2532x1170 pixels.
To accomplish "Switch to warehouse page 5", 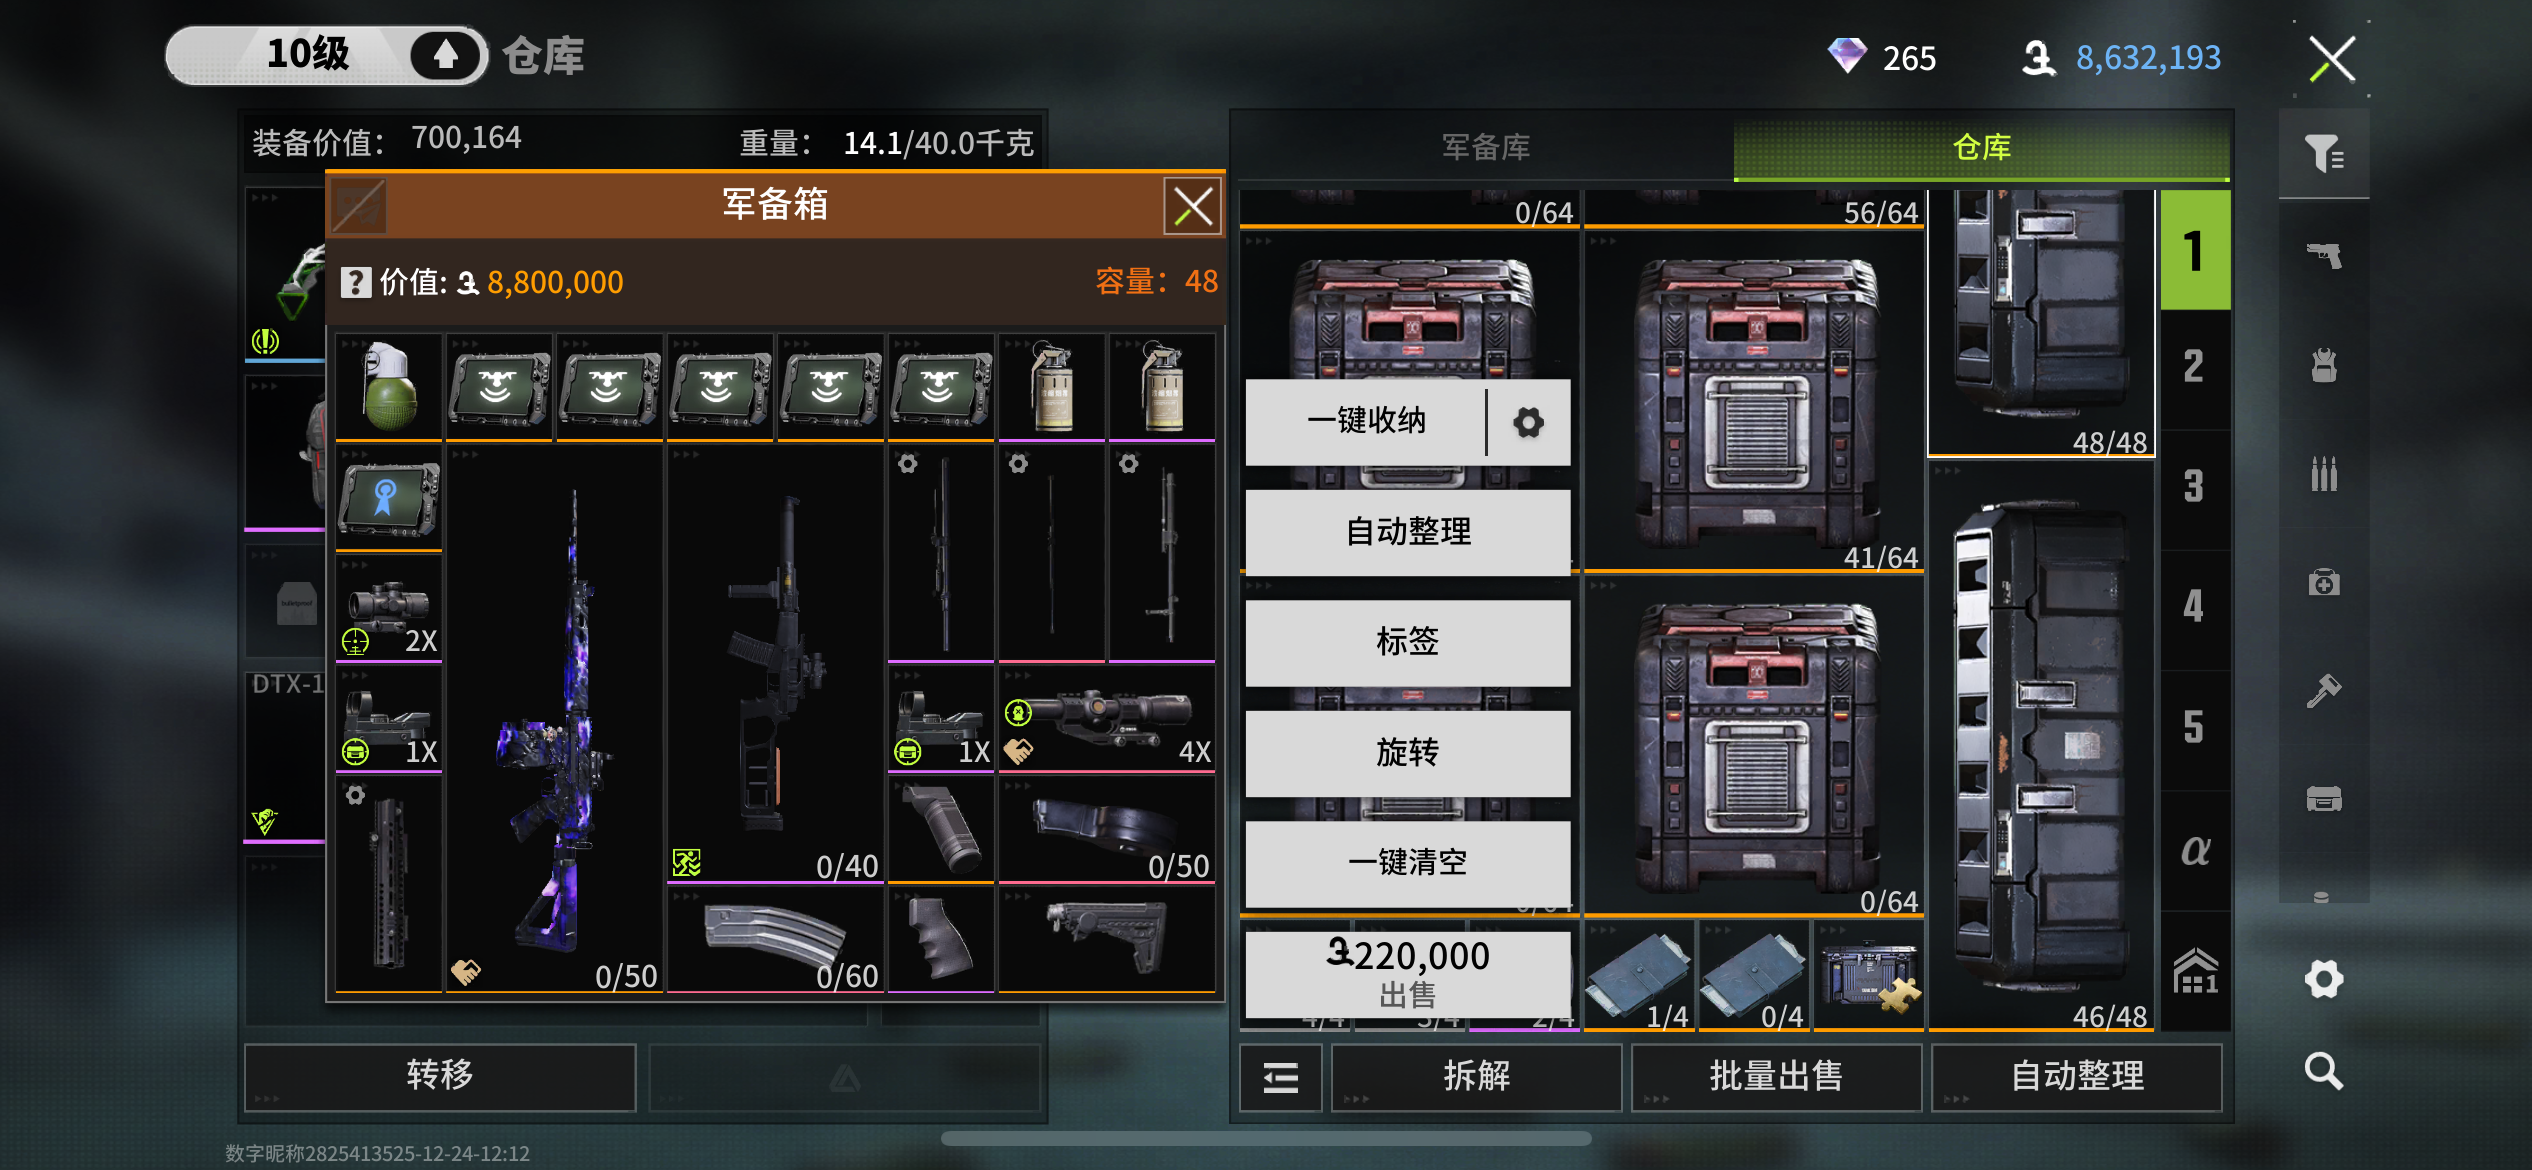I will click(x=2194, y=727).
